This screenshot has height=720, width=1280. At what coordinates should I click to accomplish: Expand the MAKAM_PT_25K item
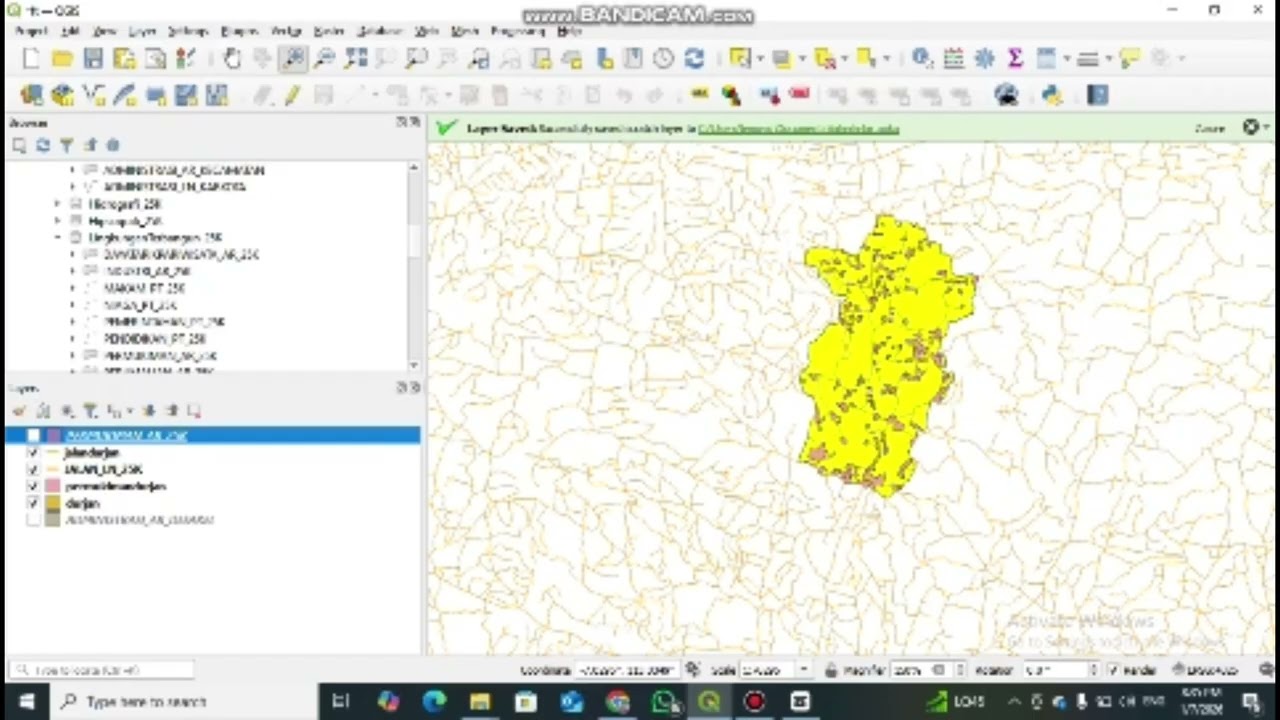tap(73, 288)
